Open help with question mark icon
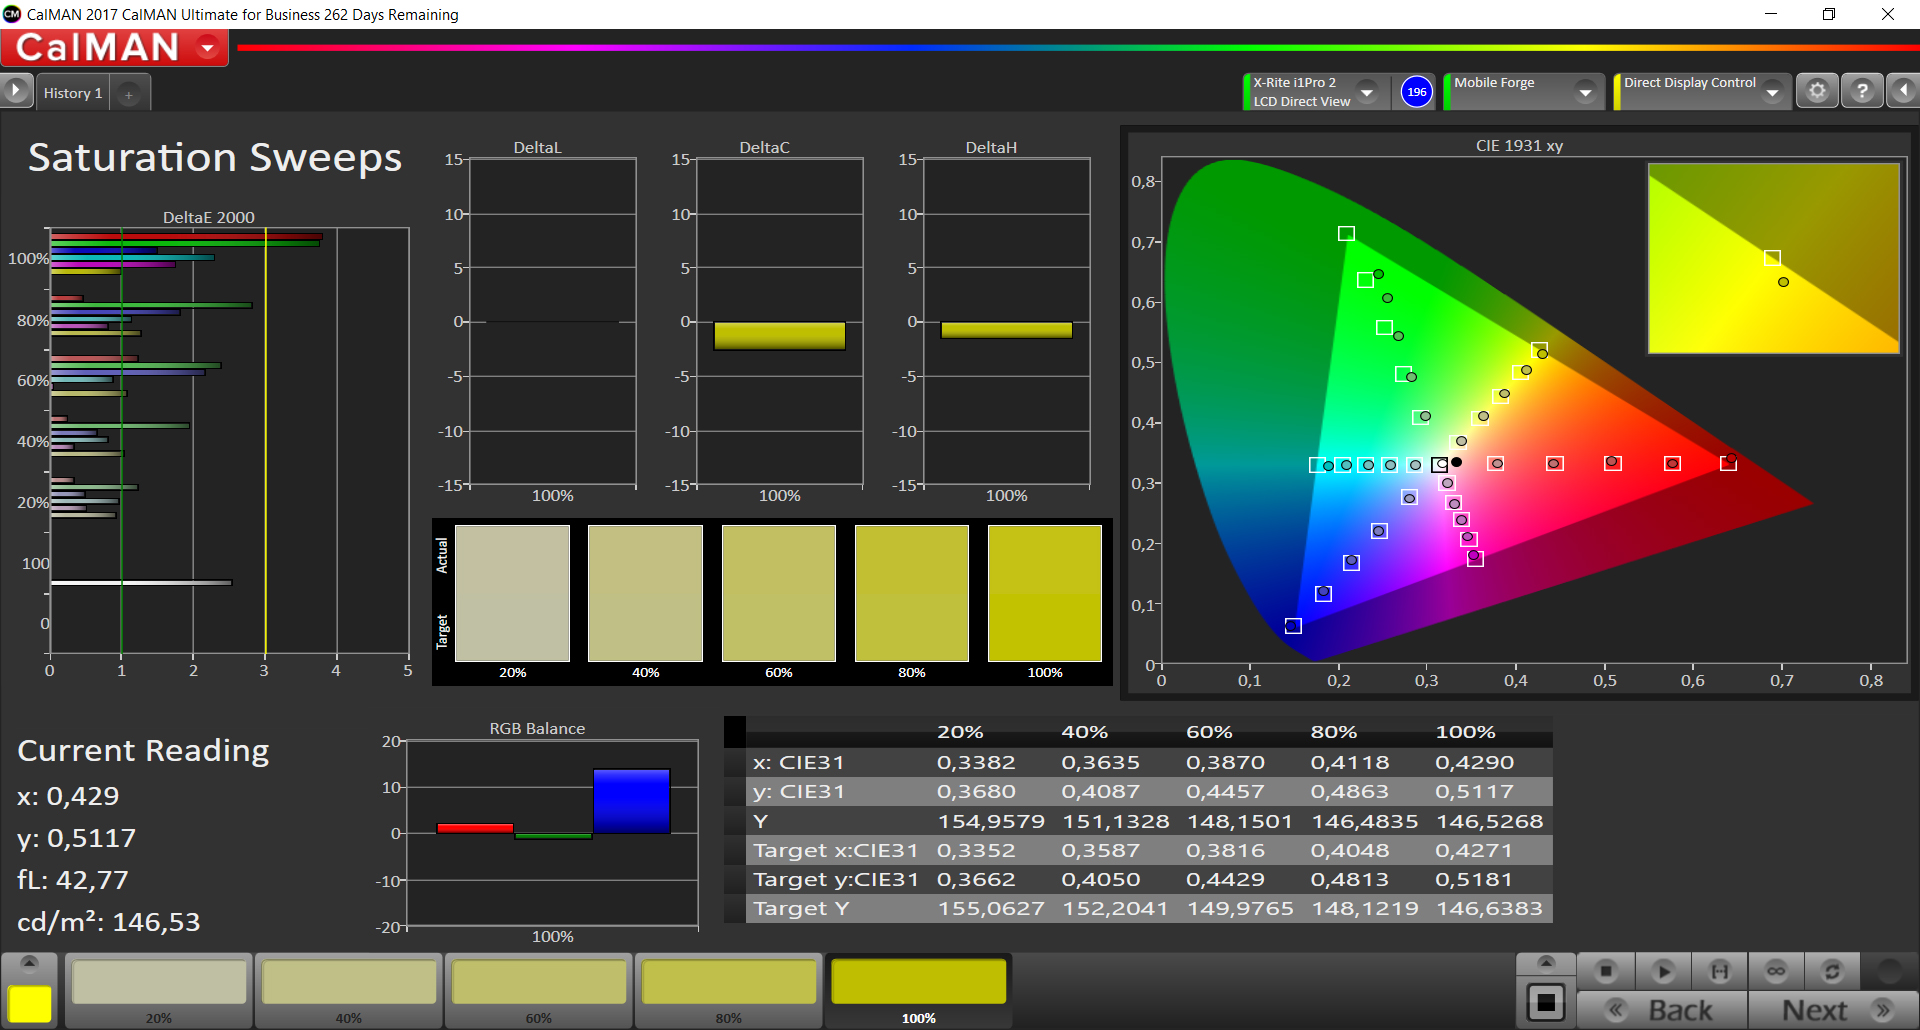Viewport: 1920px width, 1030px height. (1862, 92)
